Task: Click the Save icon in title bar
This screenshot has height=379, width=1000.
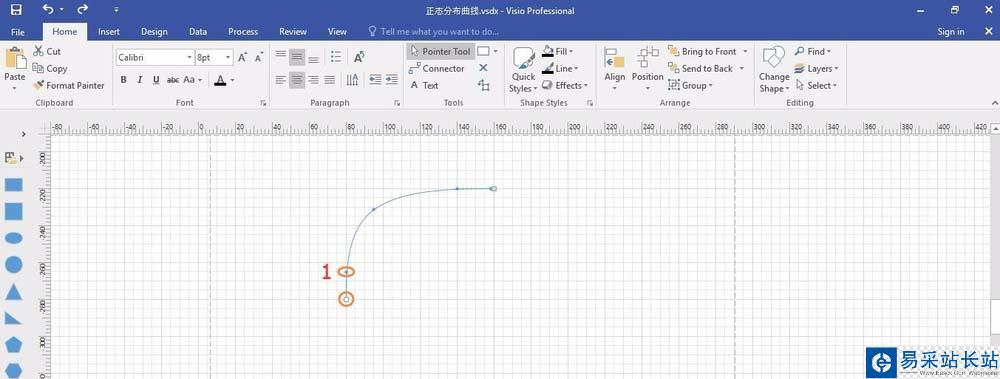Action: pos(16,10)
